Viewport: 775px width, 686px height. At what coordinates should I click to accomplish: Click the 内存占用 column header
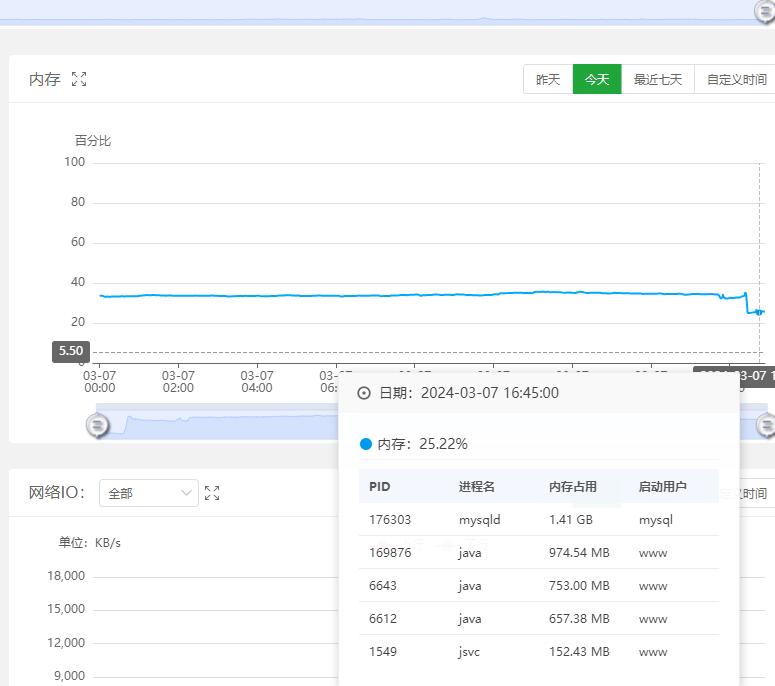[572, 486]
